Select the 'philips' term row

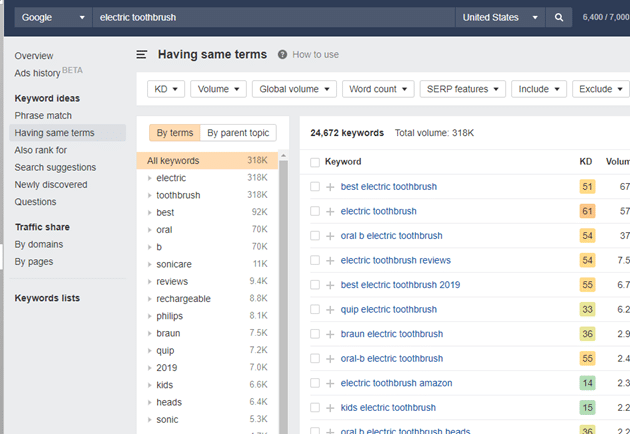click(x=207, y=316)
